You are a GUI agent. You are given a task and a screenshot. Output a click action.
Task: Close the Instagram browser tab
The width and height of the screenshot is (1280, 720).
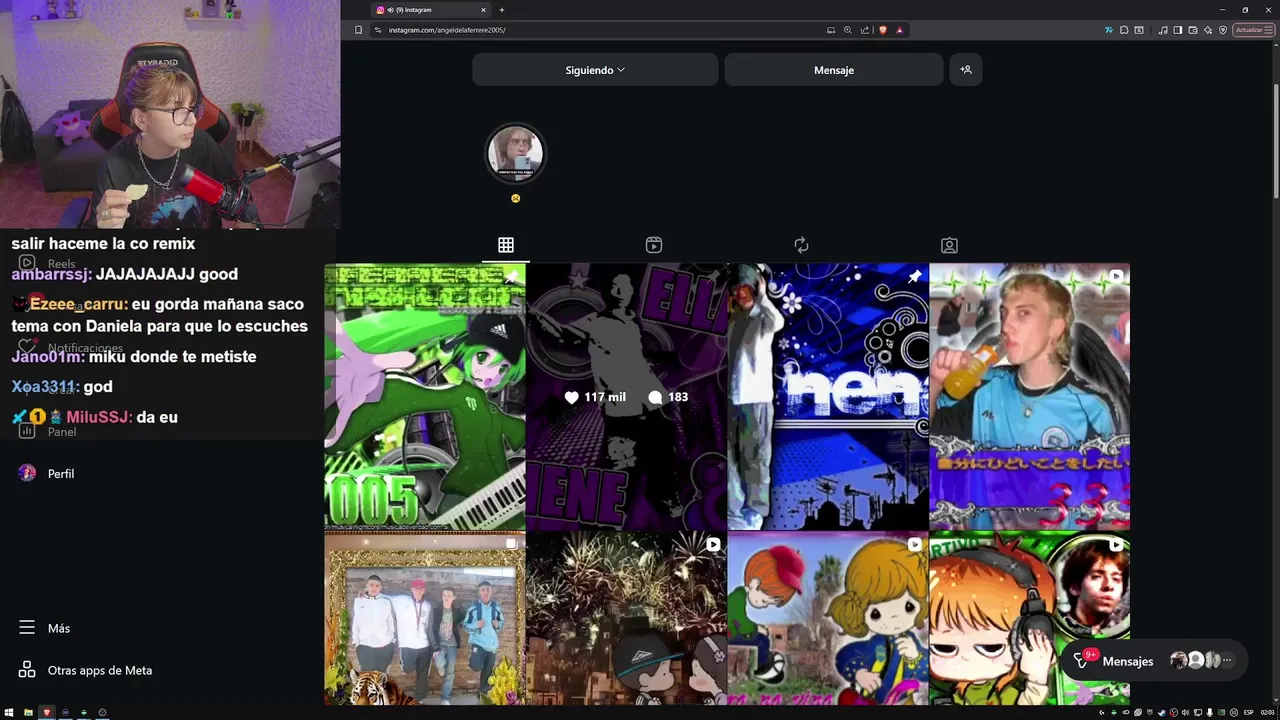[483, 10]
